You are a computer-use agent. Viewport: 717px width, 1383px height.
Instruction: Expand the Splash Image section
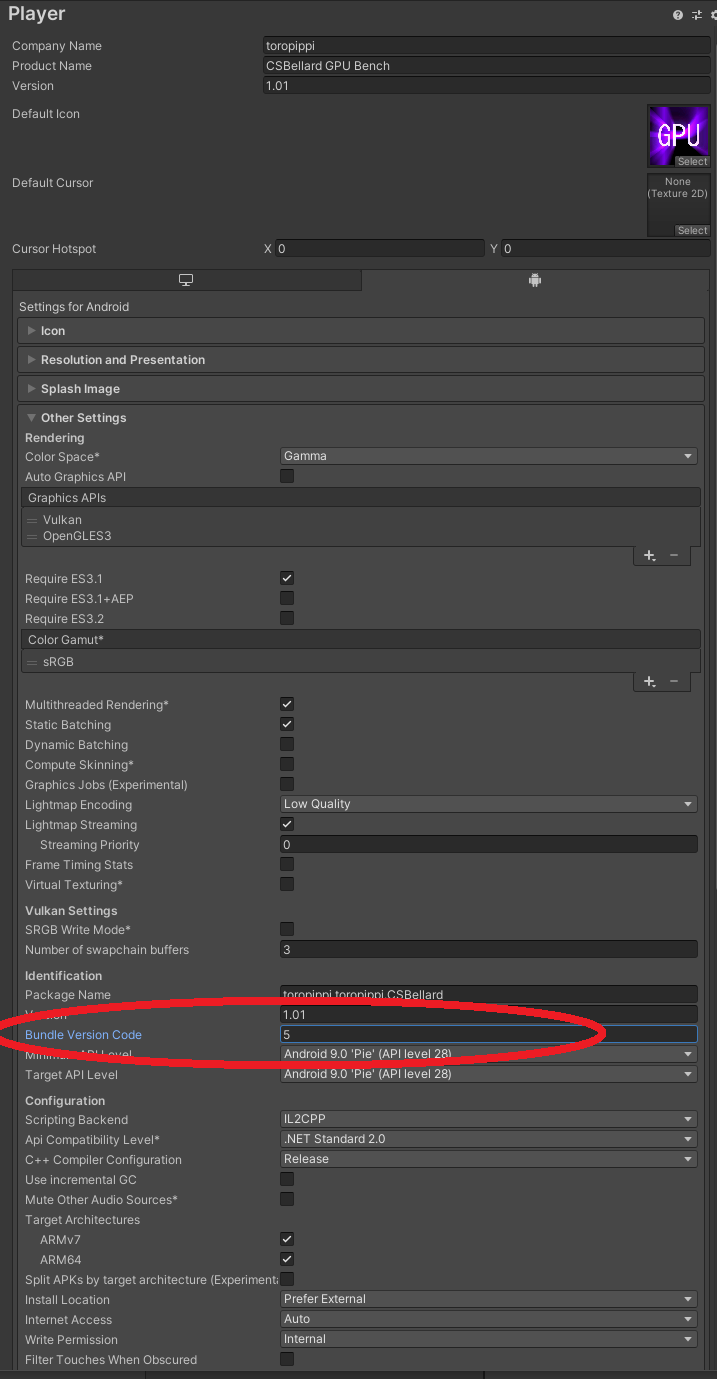(x=361, y=389)
